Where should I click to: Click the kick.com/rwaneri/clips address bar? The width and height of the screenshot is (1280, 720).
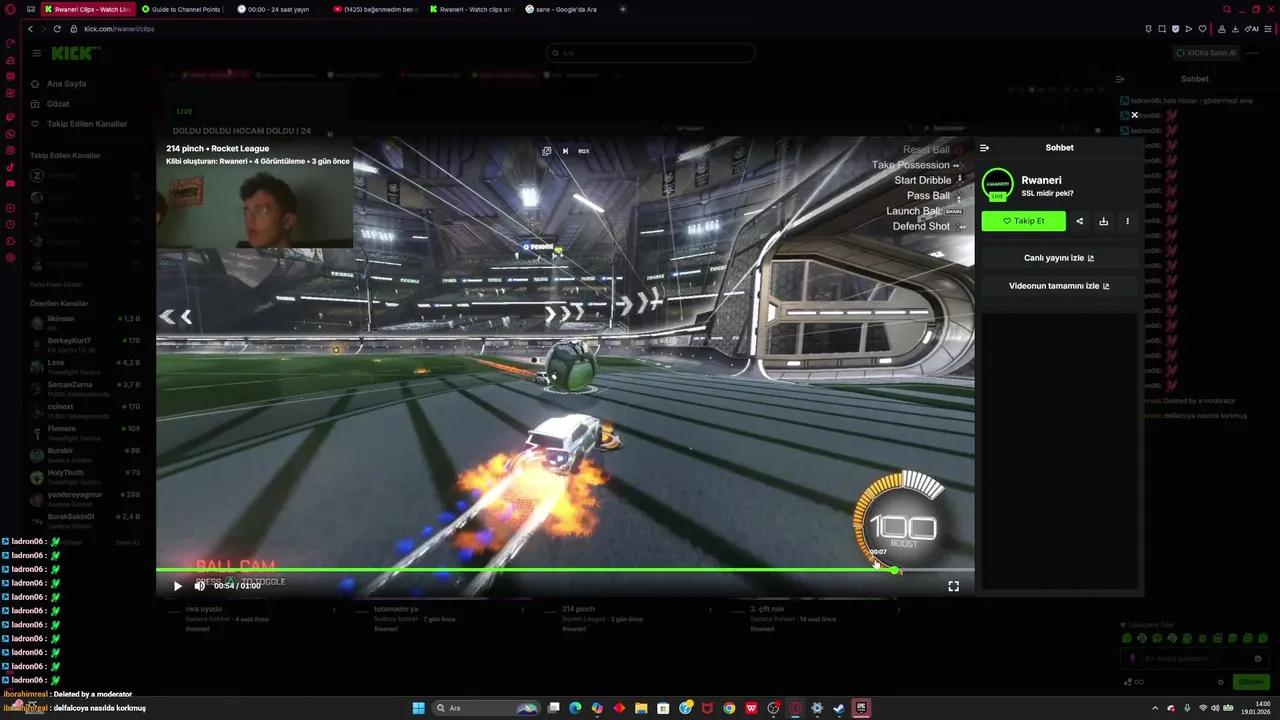119,29
